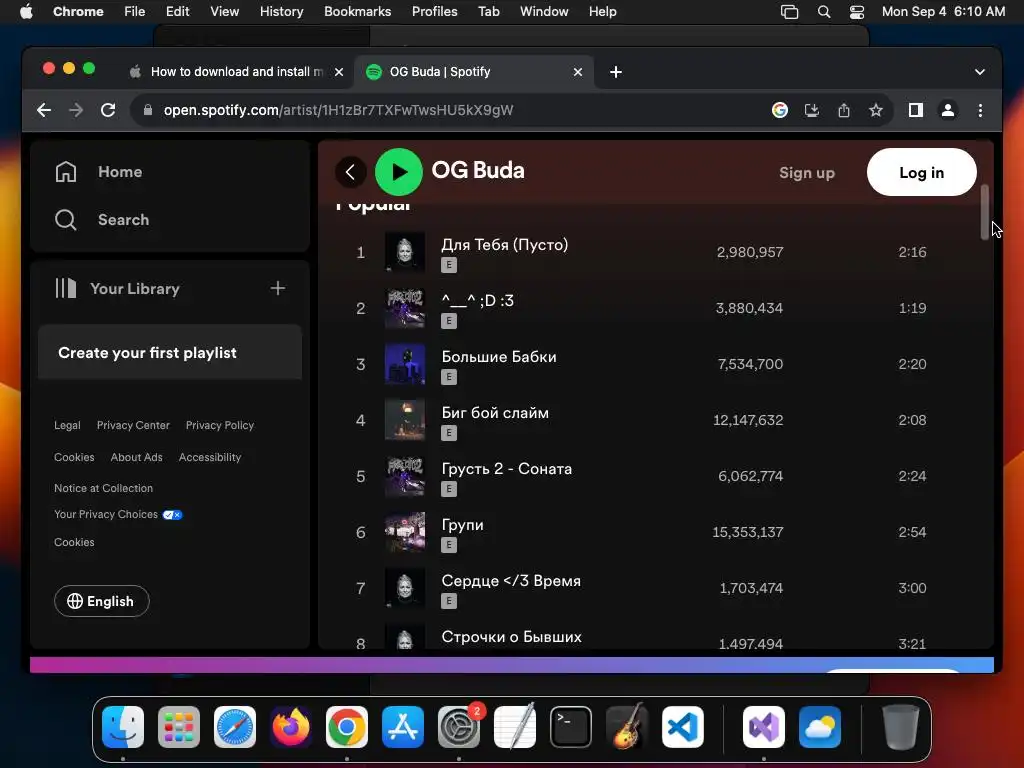Go back with Spotify back chevron button
Viewport: 1024px width, 768px height.
click(x=351, y=172)
